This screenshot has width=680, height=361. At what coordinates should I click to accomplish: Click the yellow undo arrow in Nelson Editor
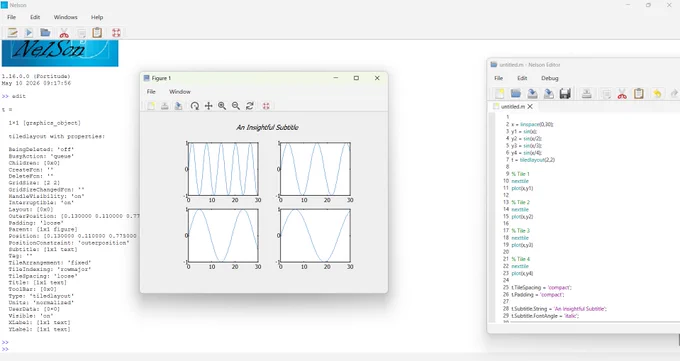pos(657,93)
